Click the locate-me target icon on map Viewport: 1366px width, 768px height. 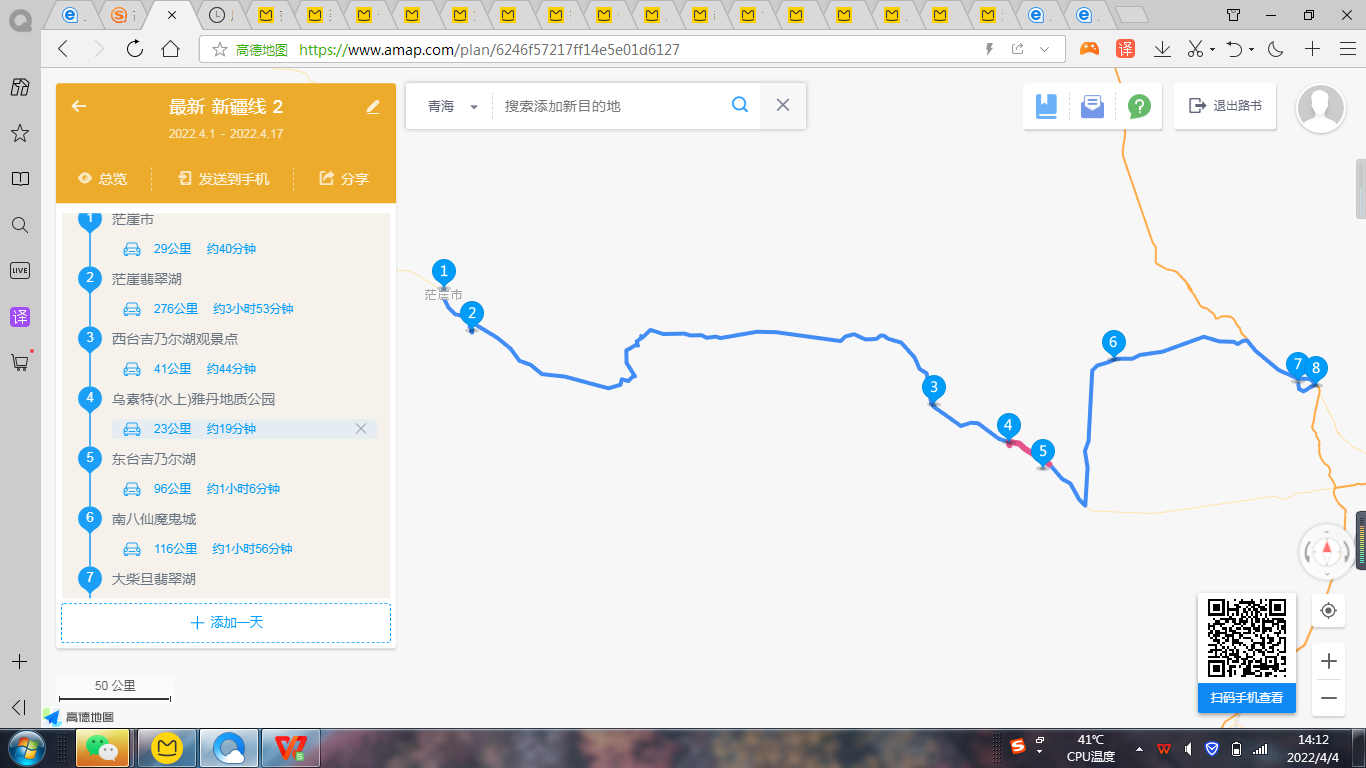pos(1328,610)
